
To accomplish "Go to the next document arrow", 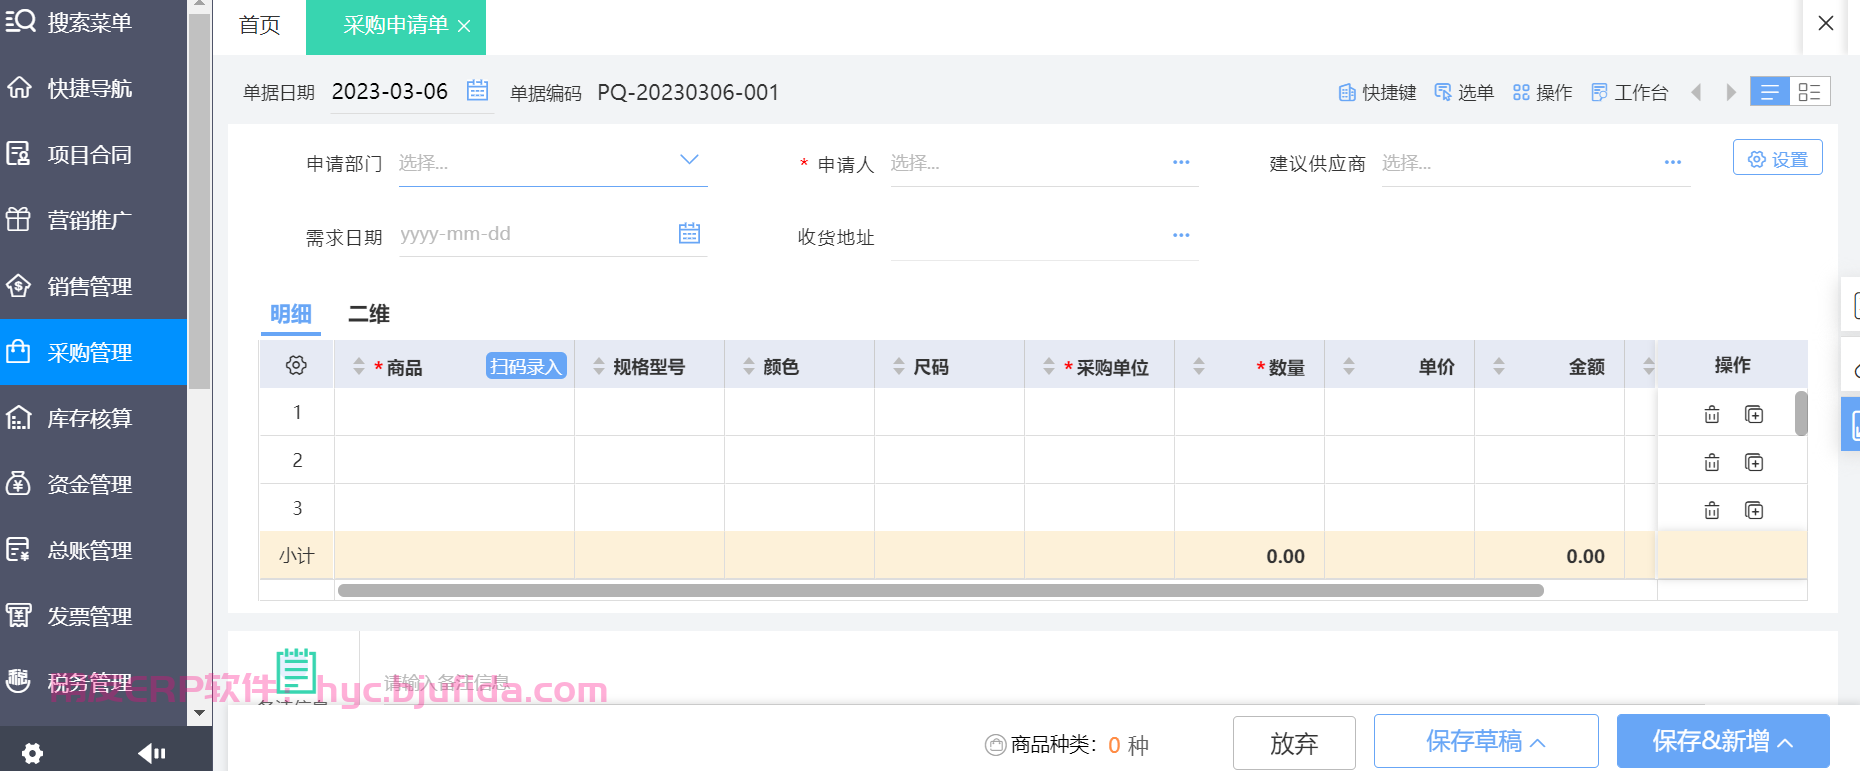I will (1731, 92).
